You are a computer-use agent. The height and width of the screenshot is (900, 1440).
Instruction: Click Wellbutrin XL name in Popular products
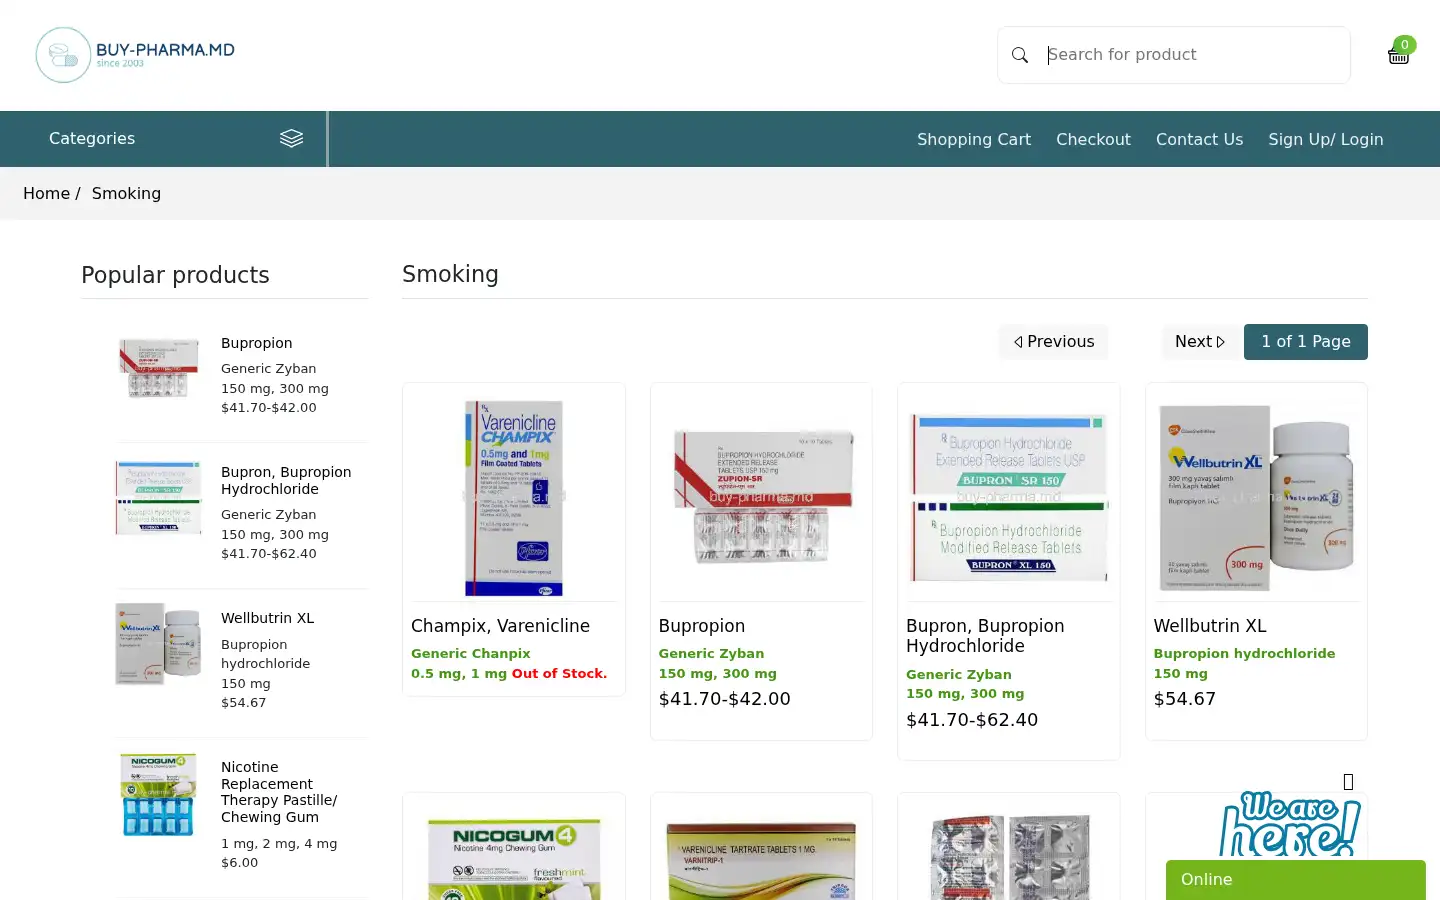[267, 618]
